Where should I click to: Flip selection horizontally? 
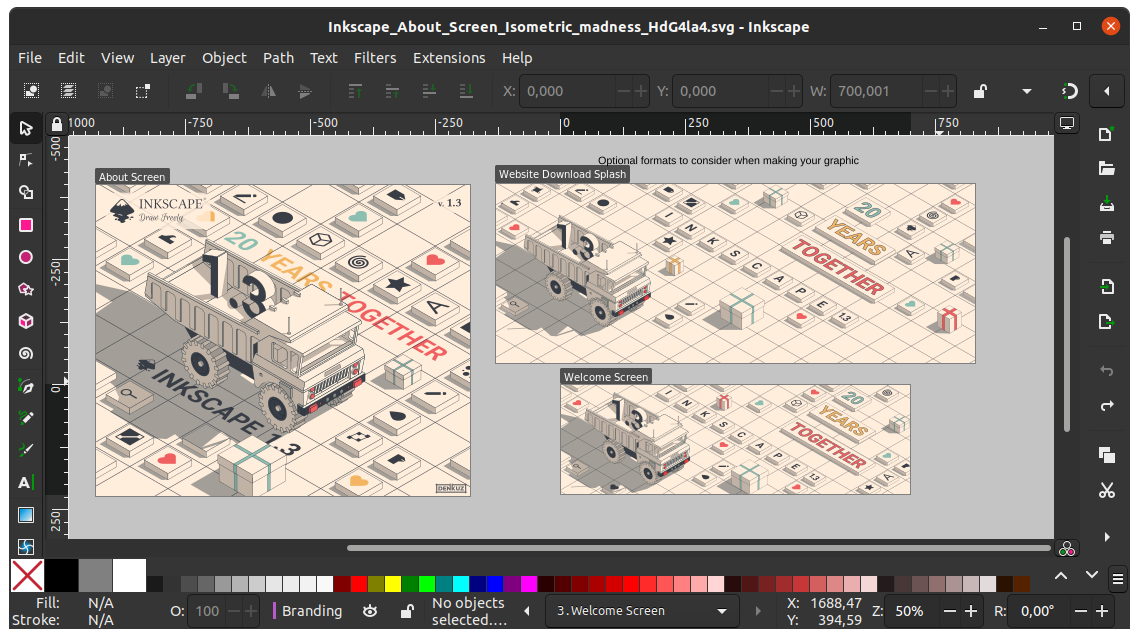pos(268,91)
